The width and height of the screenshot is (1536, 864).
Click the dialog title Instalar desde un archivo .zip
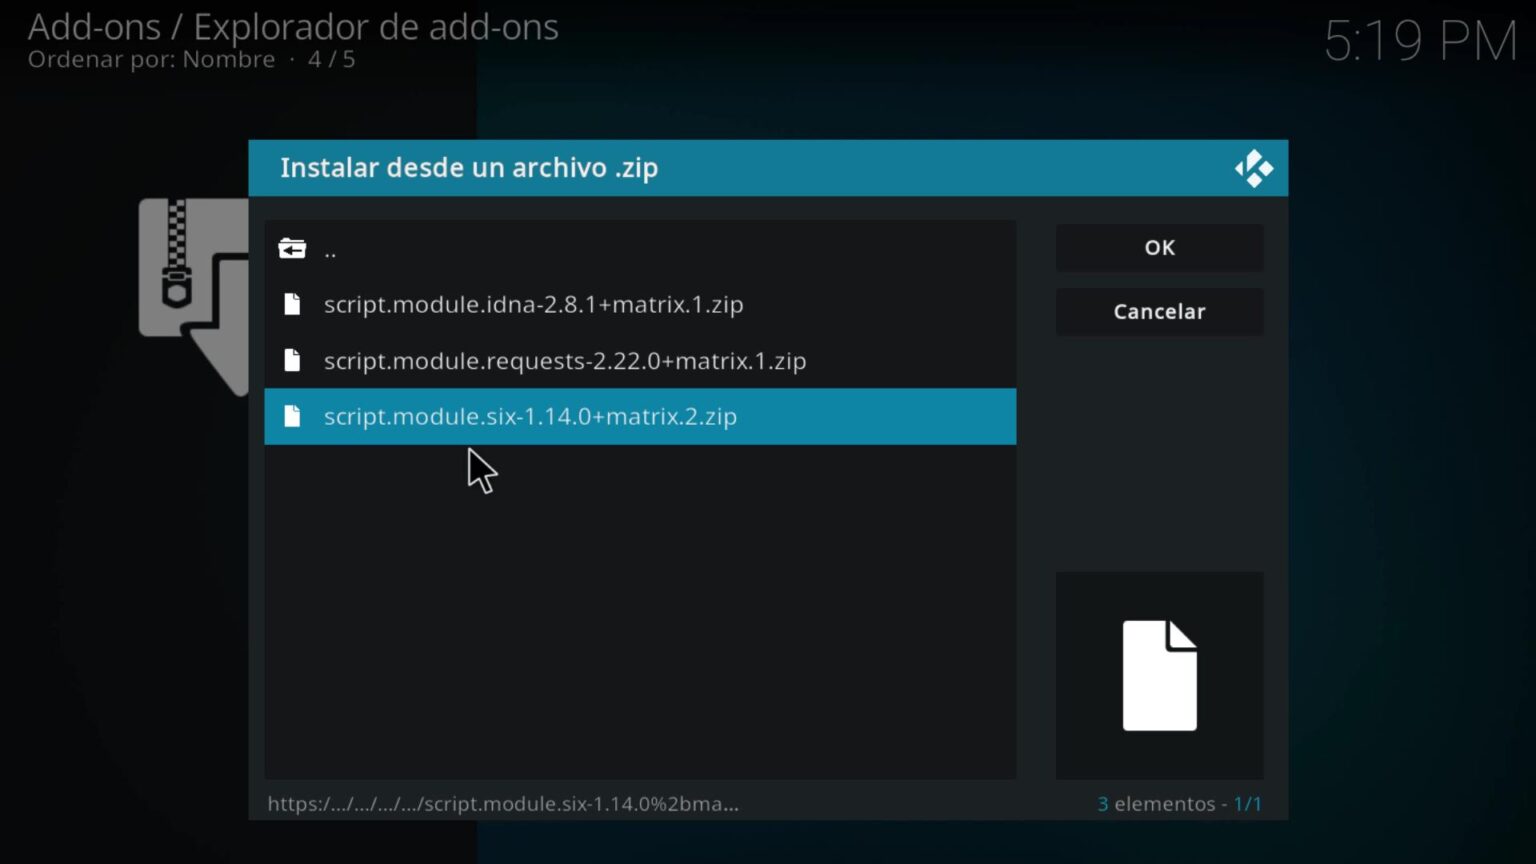pyautogui.click(x=468, y=168)
